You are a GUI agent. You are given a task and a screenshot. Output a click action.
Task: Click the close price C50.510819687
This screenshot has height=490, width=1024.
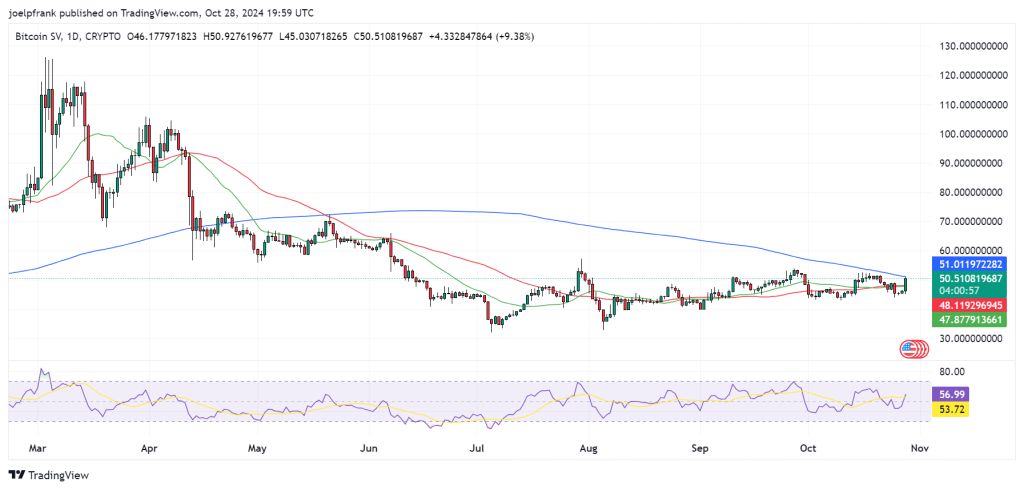tap(389, 37)
